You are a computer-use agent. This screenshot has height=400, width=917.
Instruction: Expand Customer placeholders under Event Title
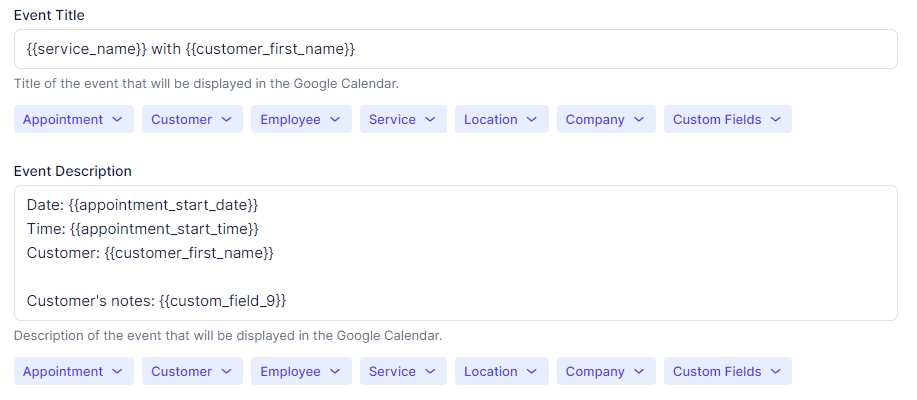click(192, 120)
